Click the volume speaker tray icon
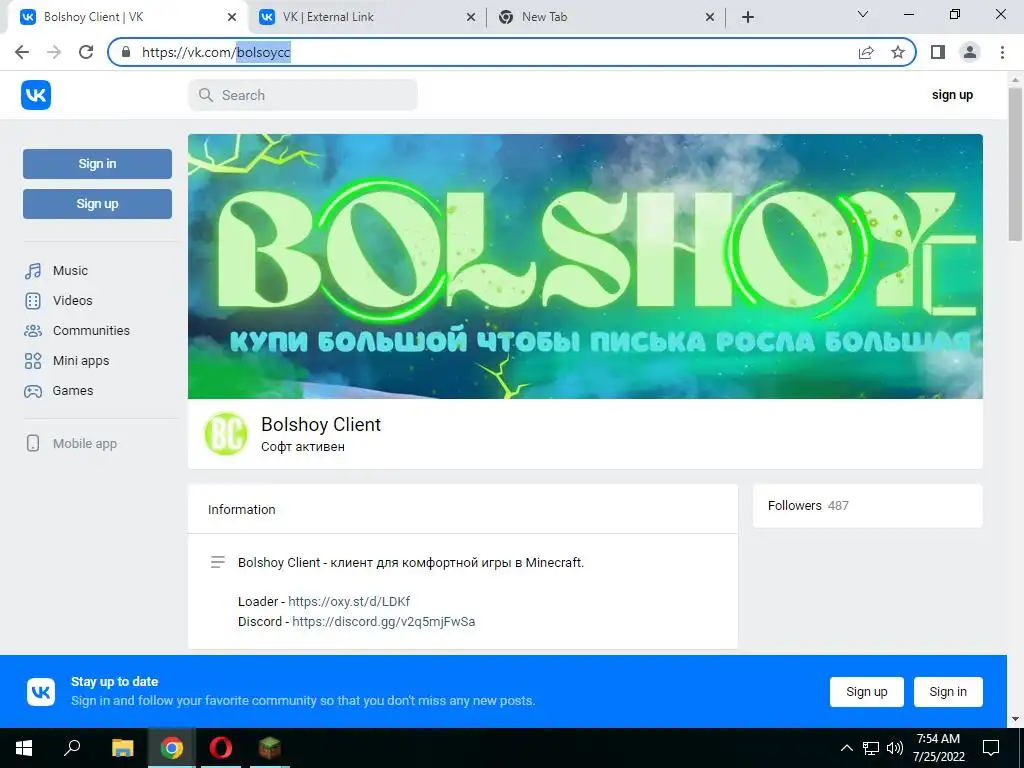This screenshot has width=1024, height=768. [895, 748]
